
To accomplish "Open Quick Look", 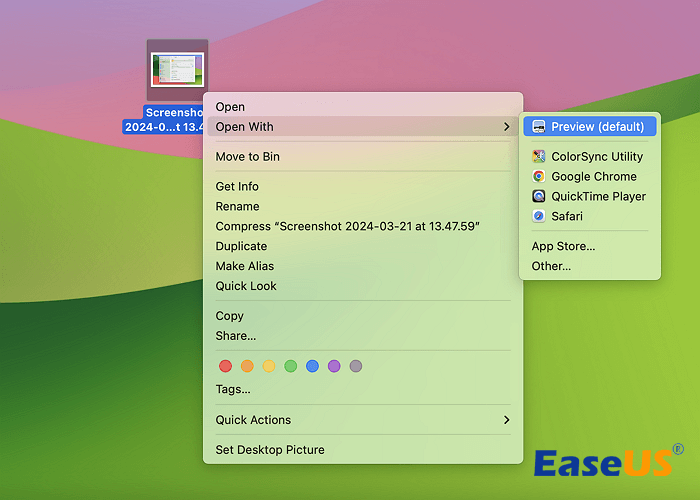I will [363, 286].
